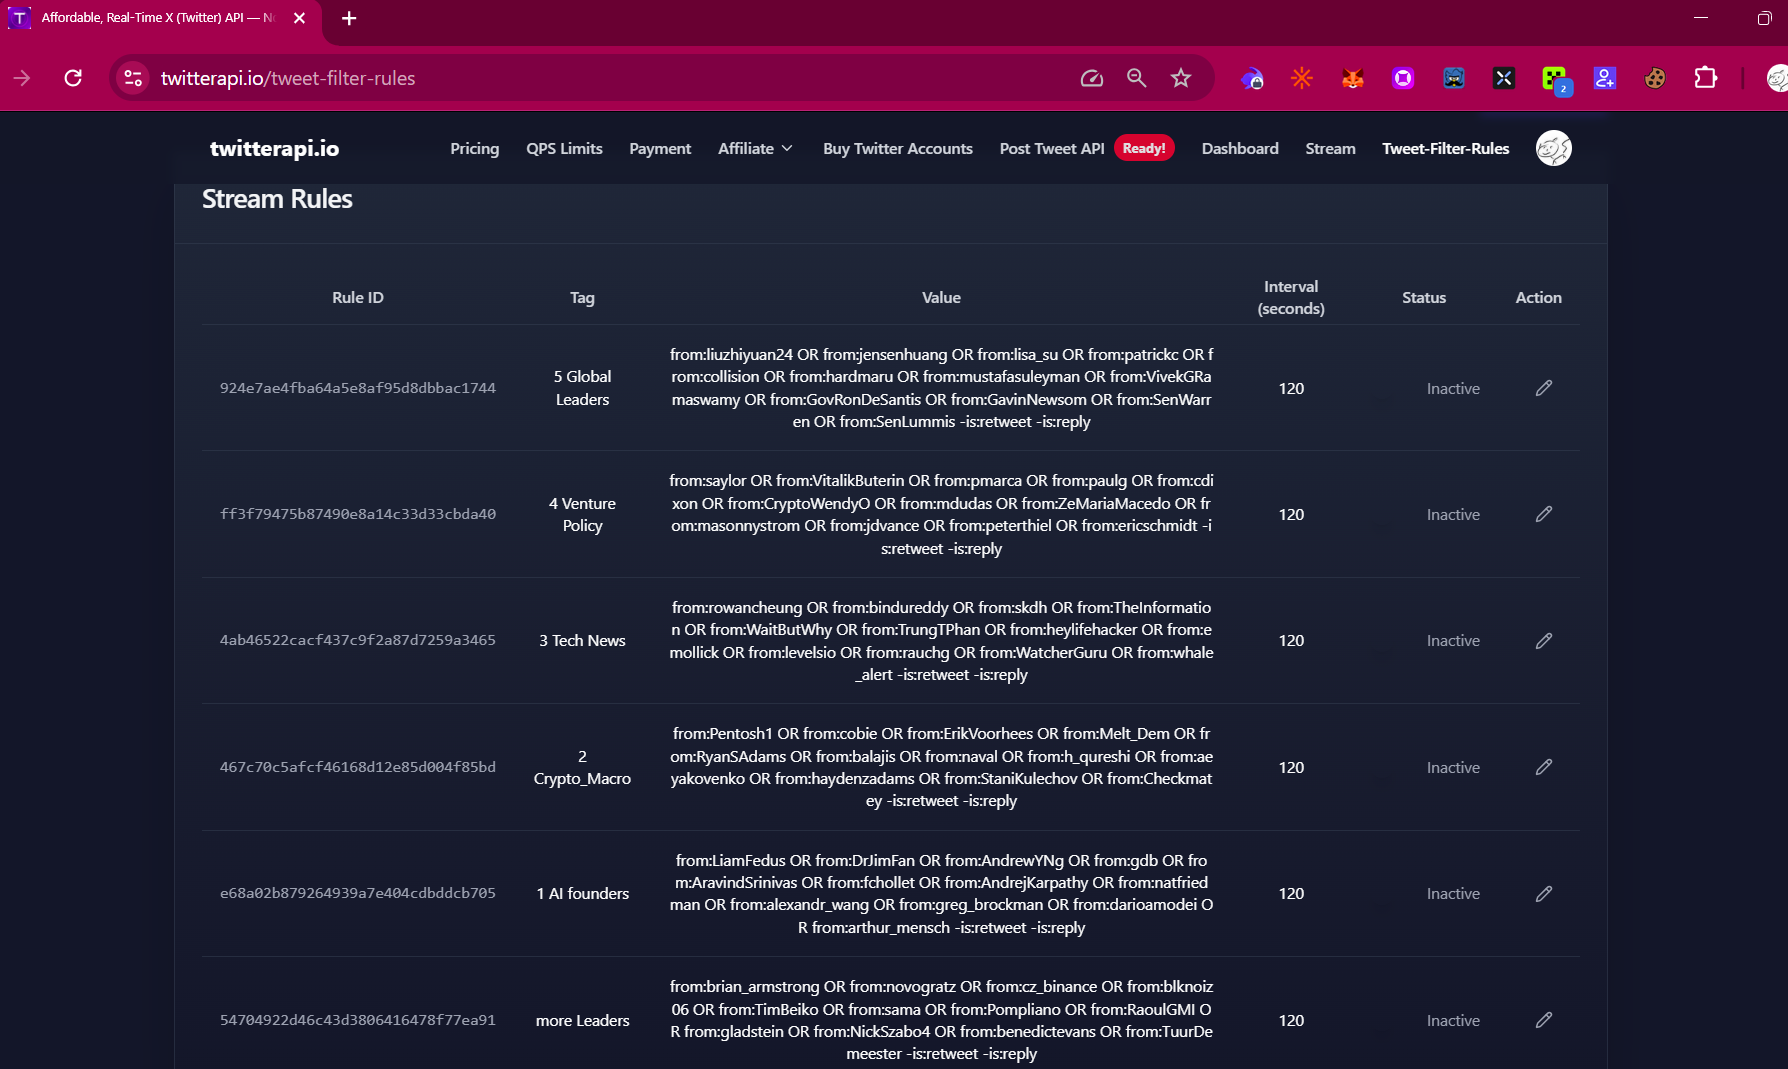Bookmark this page with star icon
Viewport: 1788px width, 1069px height.
pyautogui.click(x=1181, y=78)
